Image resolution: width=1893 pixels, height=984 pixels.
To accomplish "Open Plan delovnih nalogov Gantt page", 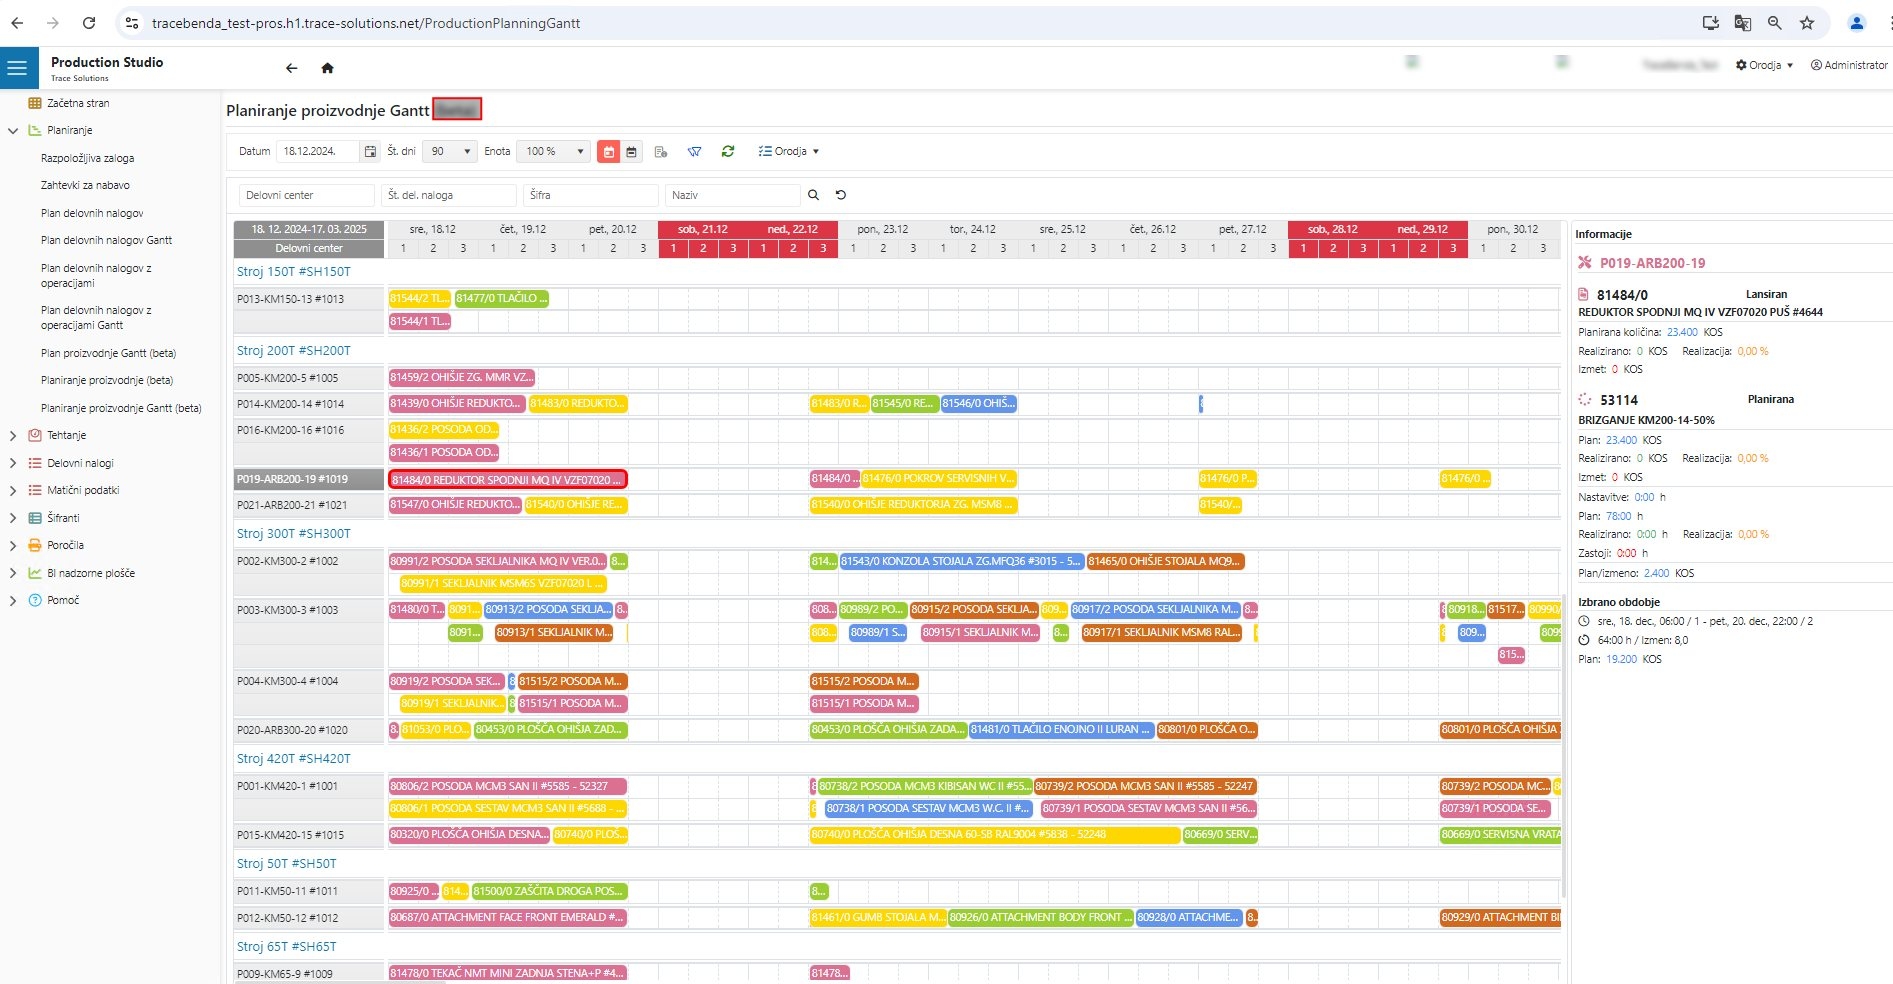I will click(106, 240).
